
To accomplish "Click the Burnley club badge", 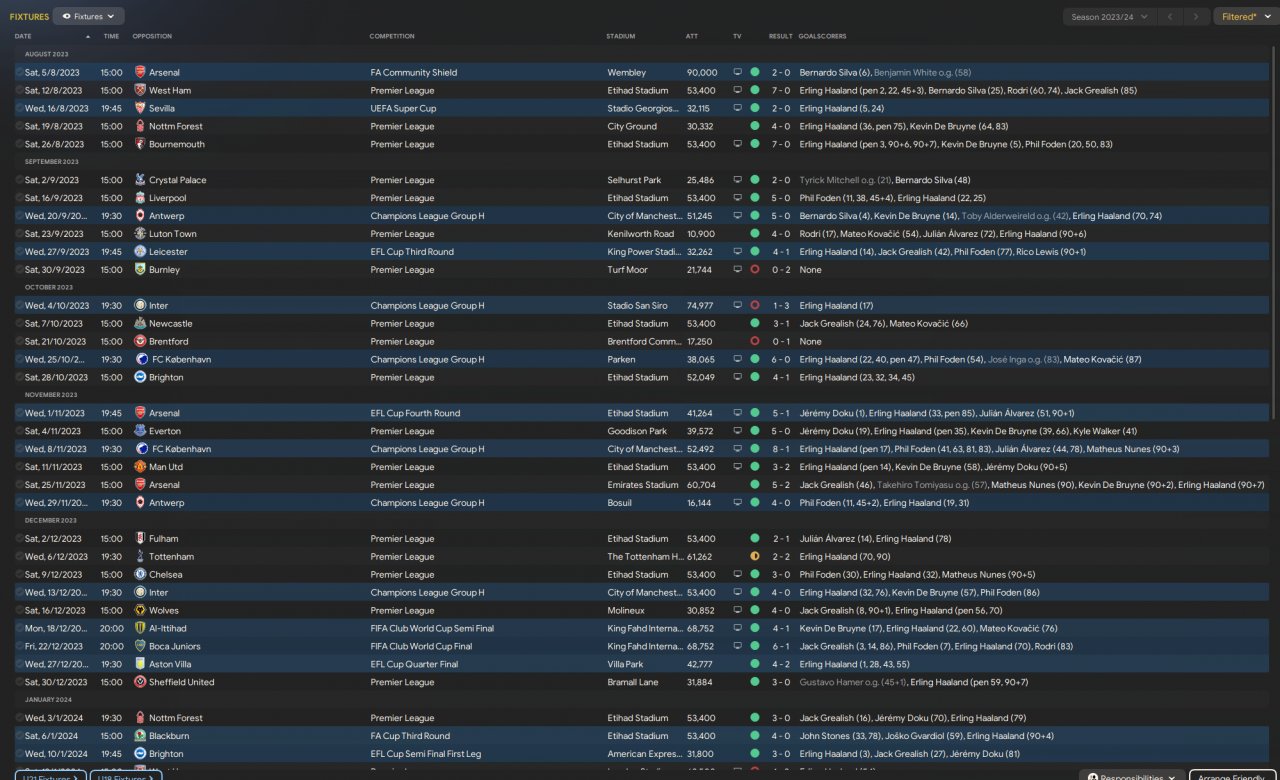I will point(140,271).
